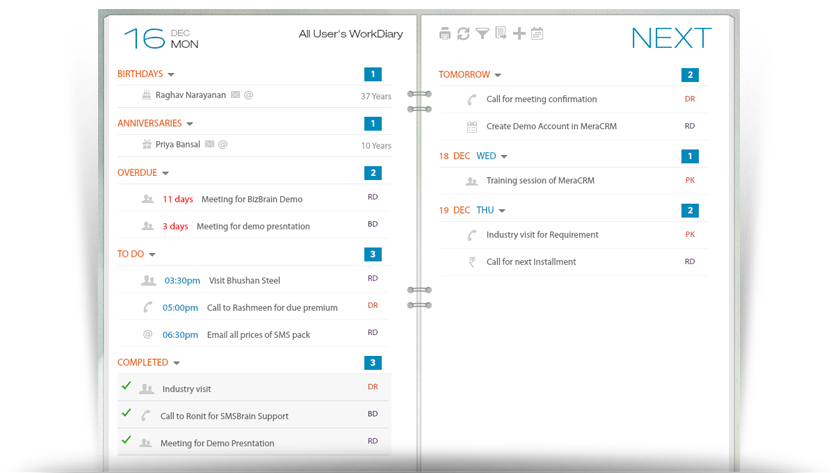
Task: Click the gift icon for Priya Bansal
Action: (x=147, y=144)
